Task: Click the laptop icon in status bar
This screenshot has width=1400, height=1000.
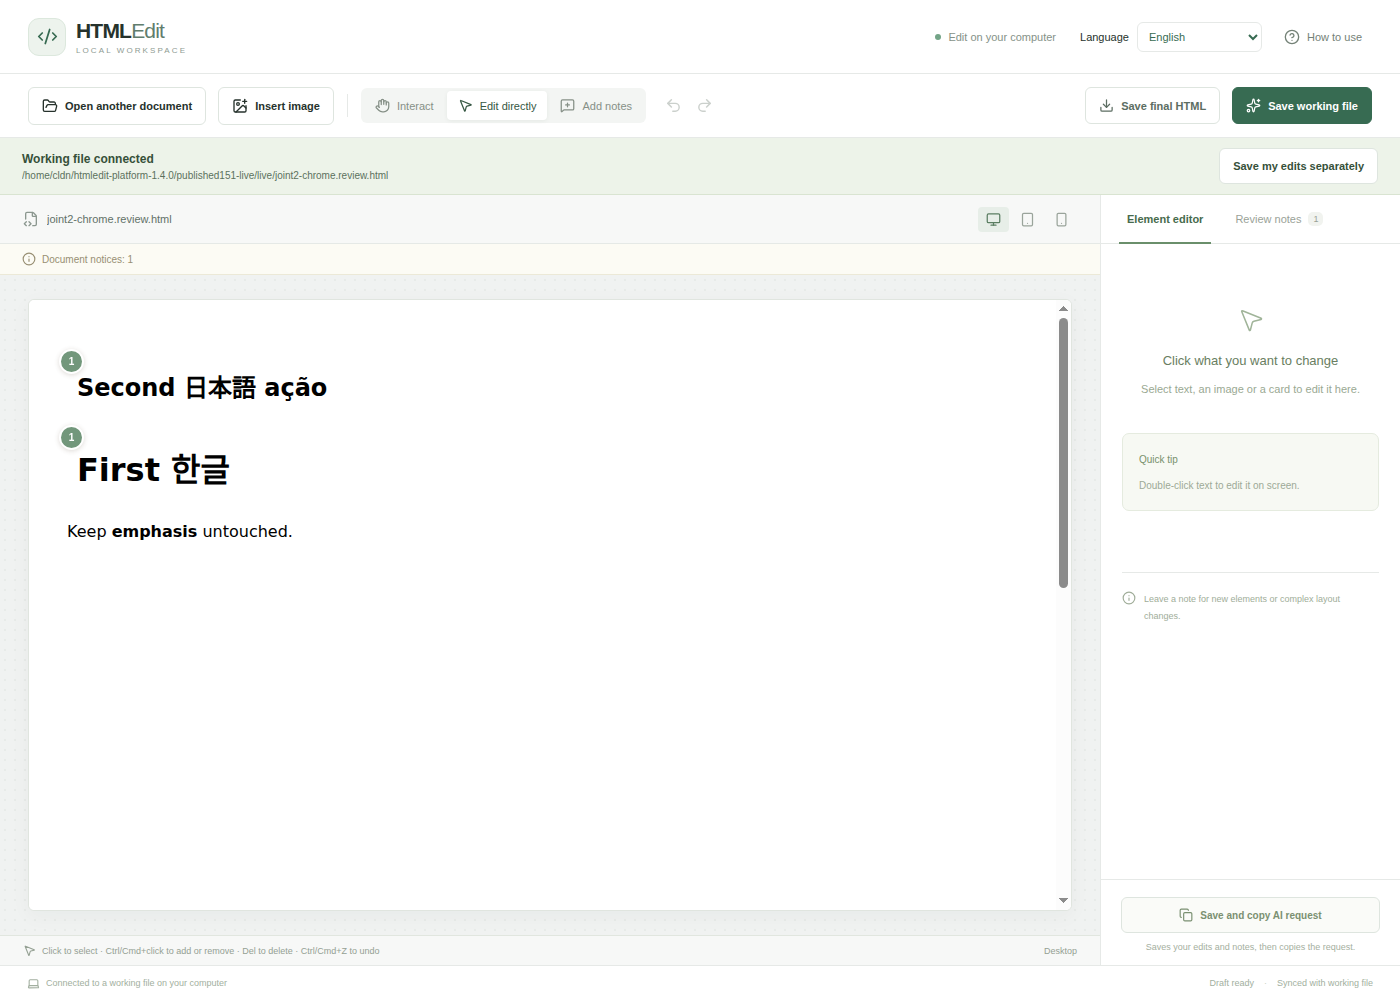Action: [33, 983]
